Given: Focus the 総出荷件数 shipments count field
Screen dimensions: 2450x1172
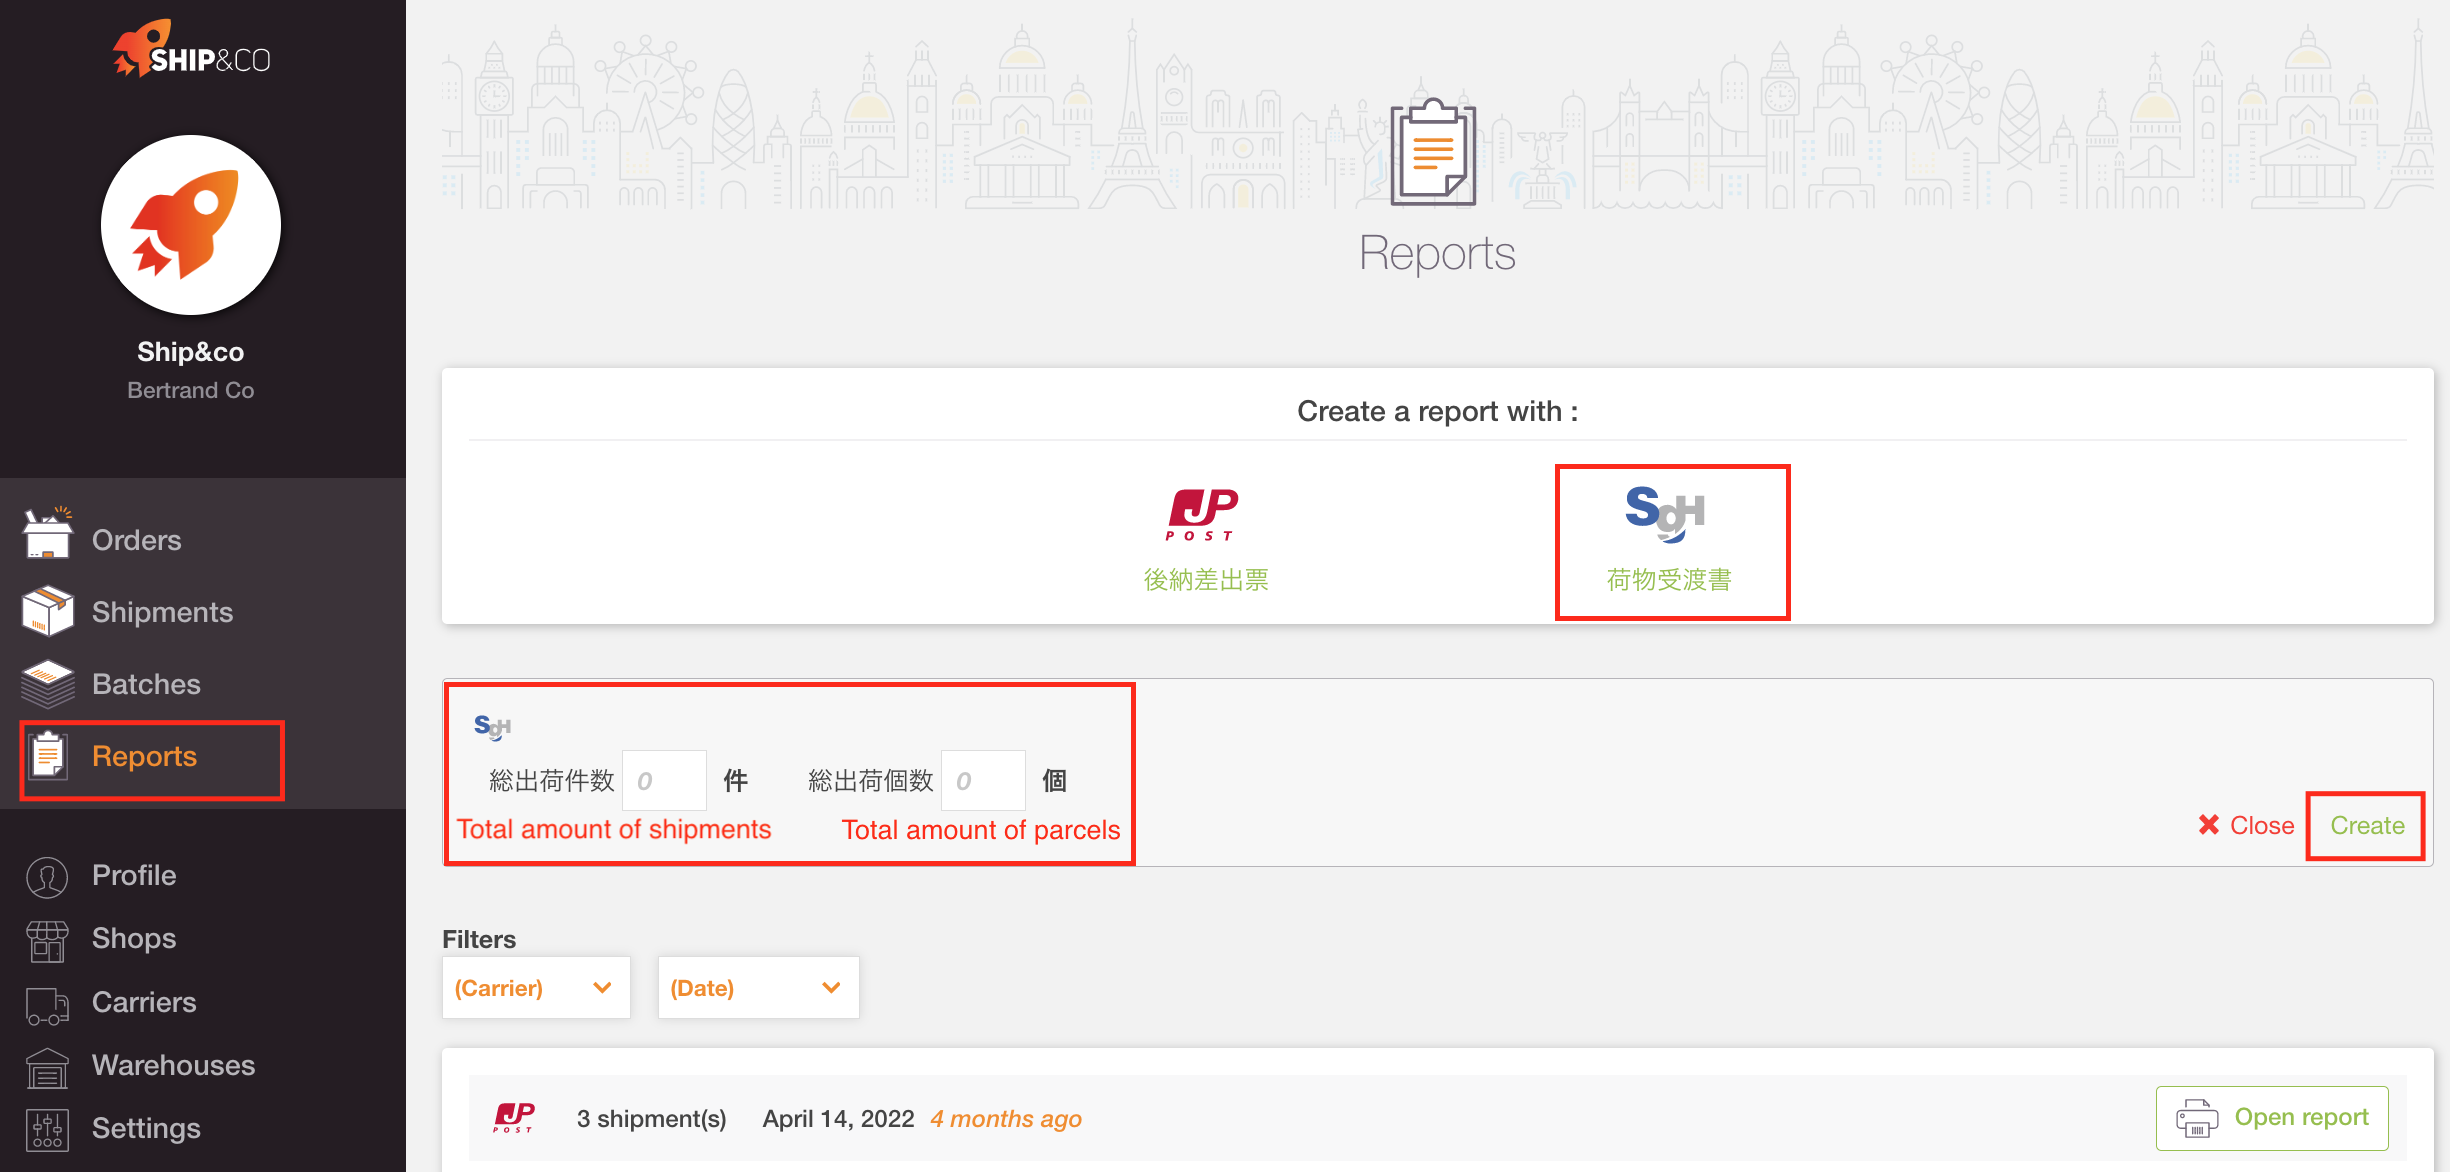Looking at the screenshot, I should (x=664, y=781).
